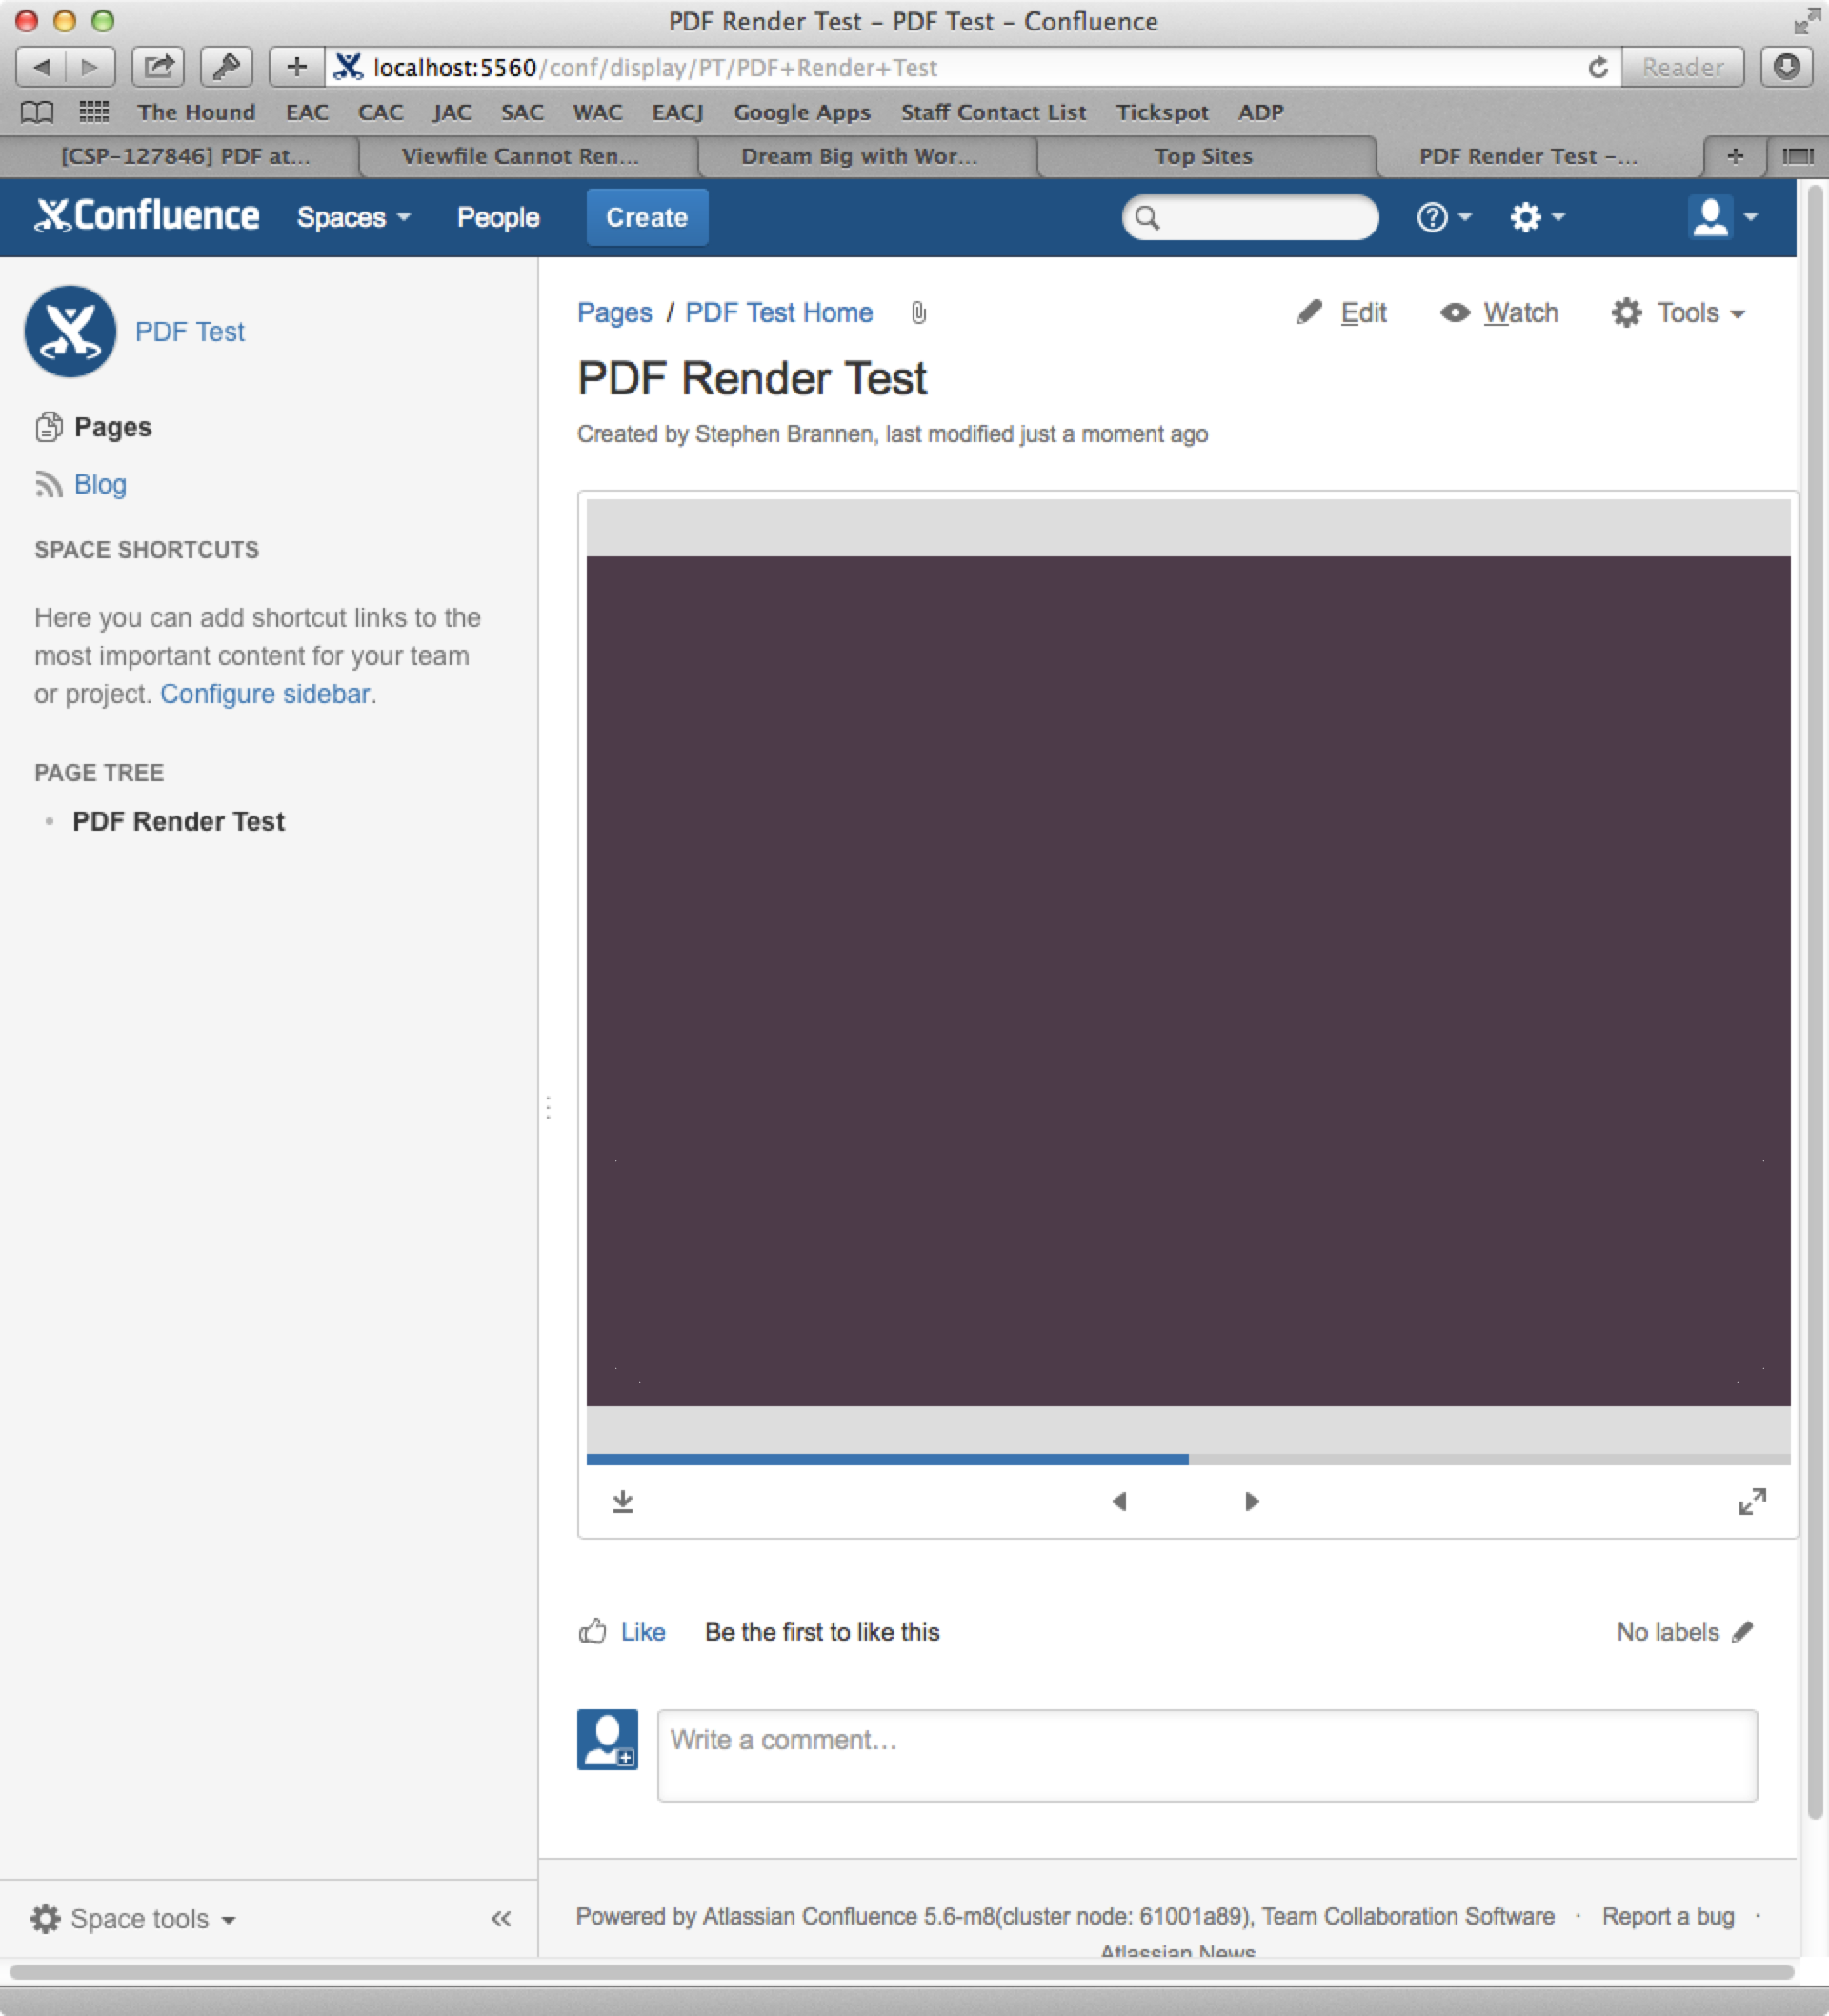Open the Space tools menu
This screenshot has width=1829, height=2016.
[133, 1918]
